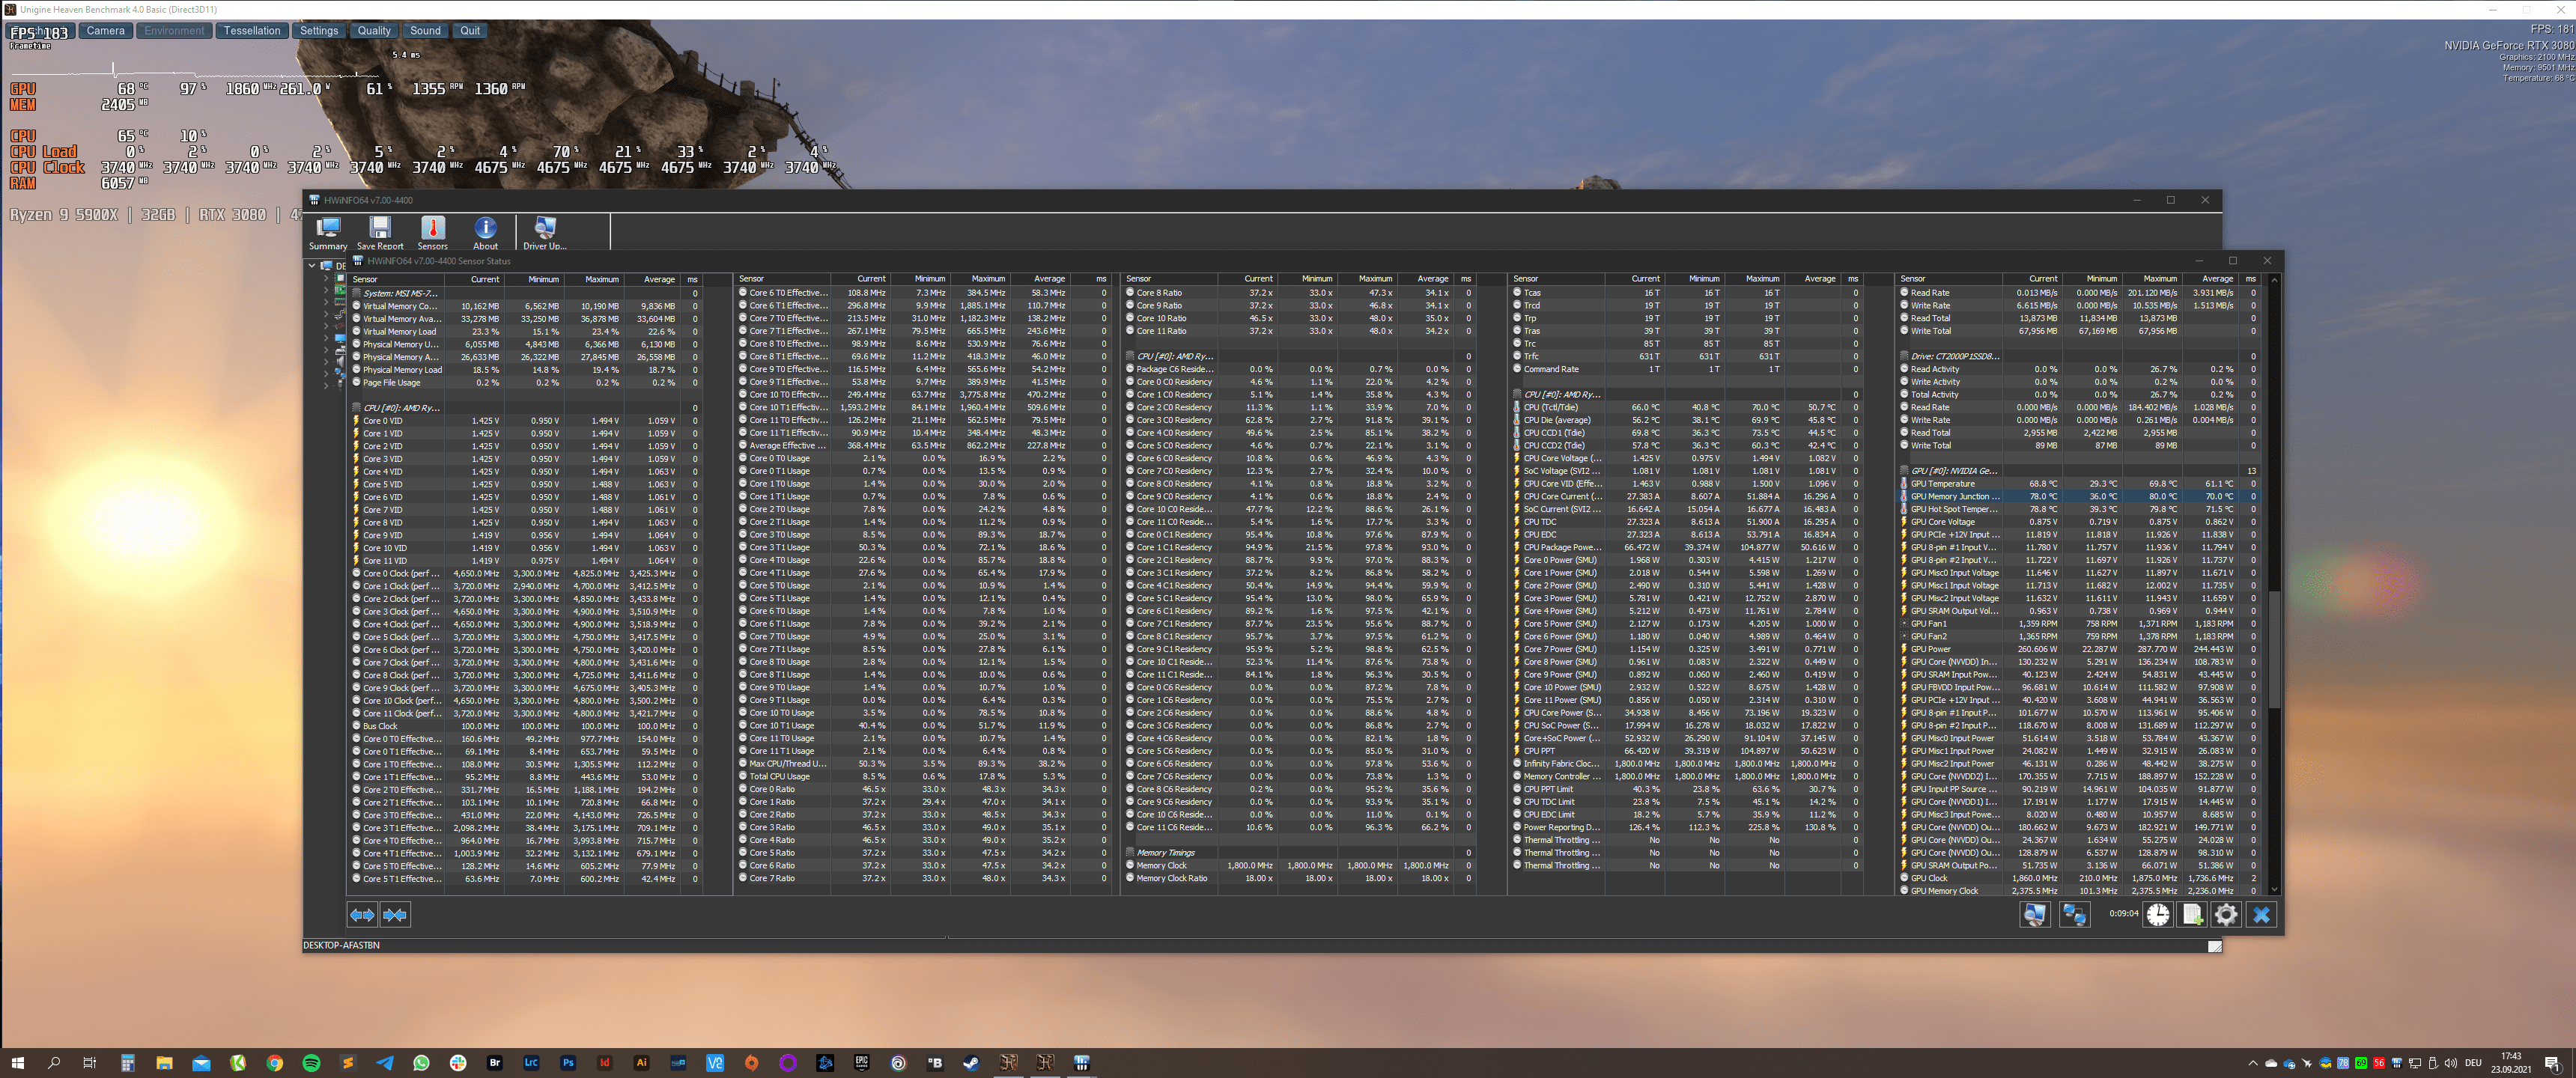Click the blue X close sensors button
Image resolution: width=2576 pixels, height=1078 pixels.
pos(2261,914)
